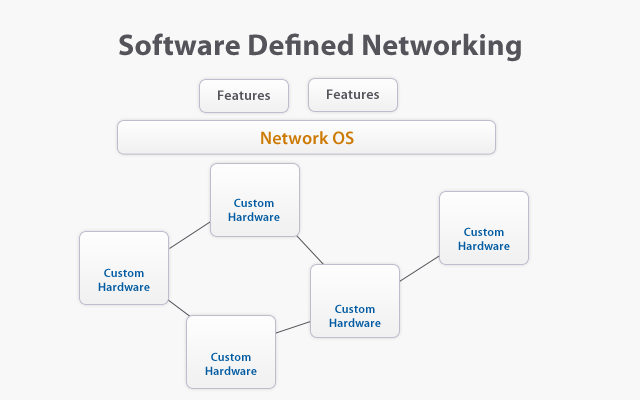Select the right Features box
This screenshot has height=400, width=640.
click(x=353, y=95)
